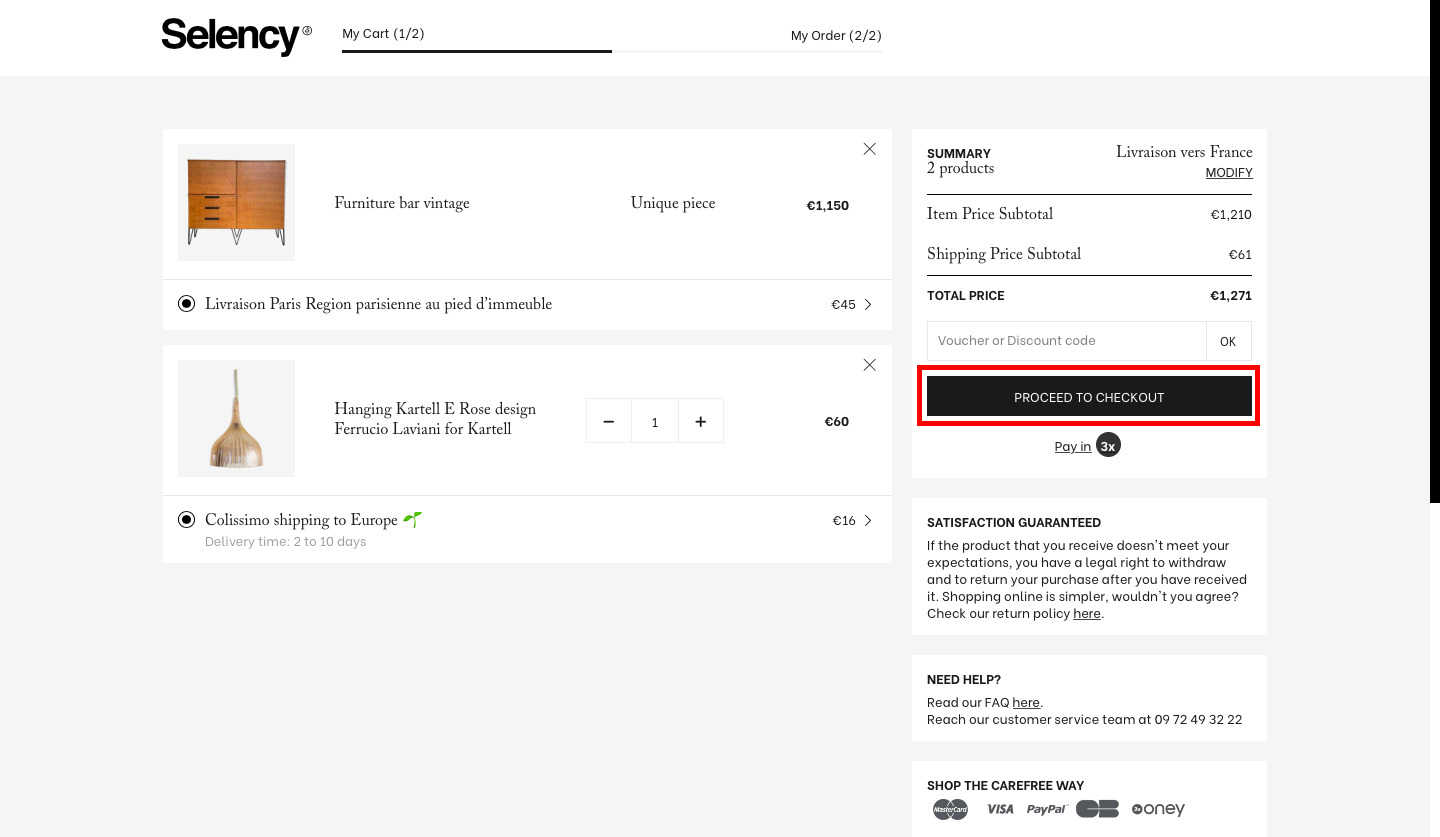This screenshot has height=837, width=1440.
Task: Click customer service number 09 72 49 32 22
Action: point(1198,720)
